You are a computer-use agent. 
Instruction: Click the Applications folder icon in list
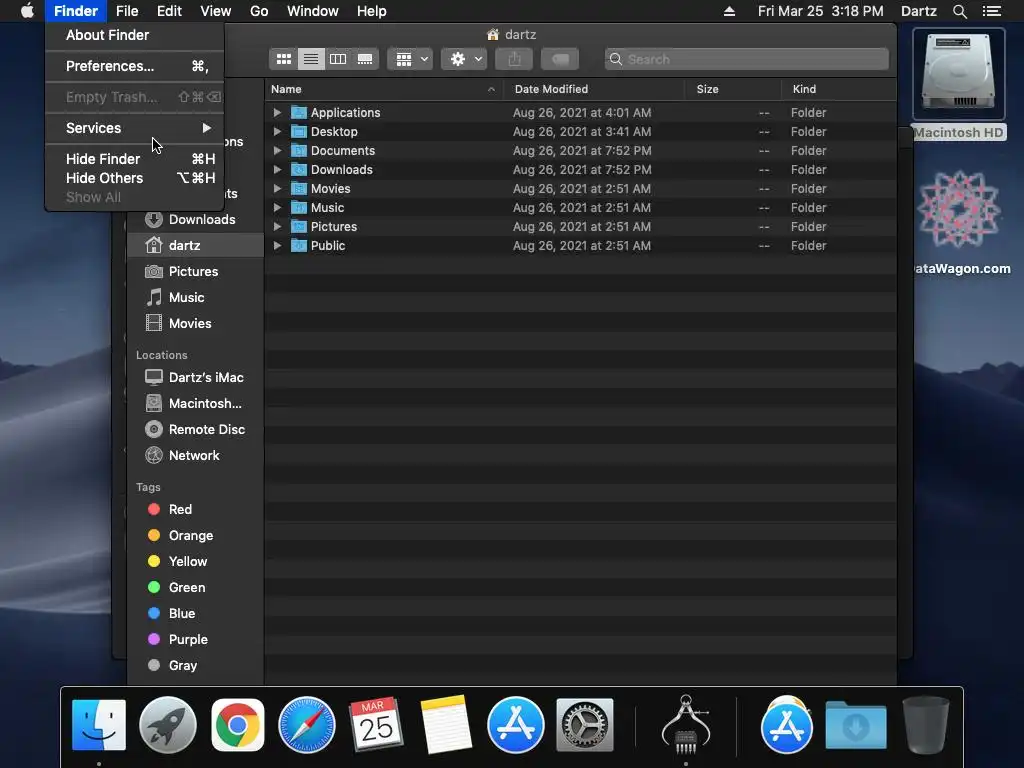pyautogui.click(x=298, y=112)
